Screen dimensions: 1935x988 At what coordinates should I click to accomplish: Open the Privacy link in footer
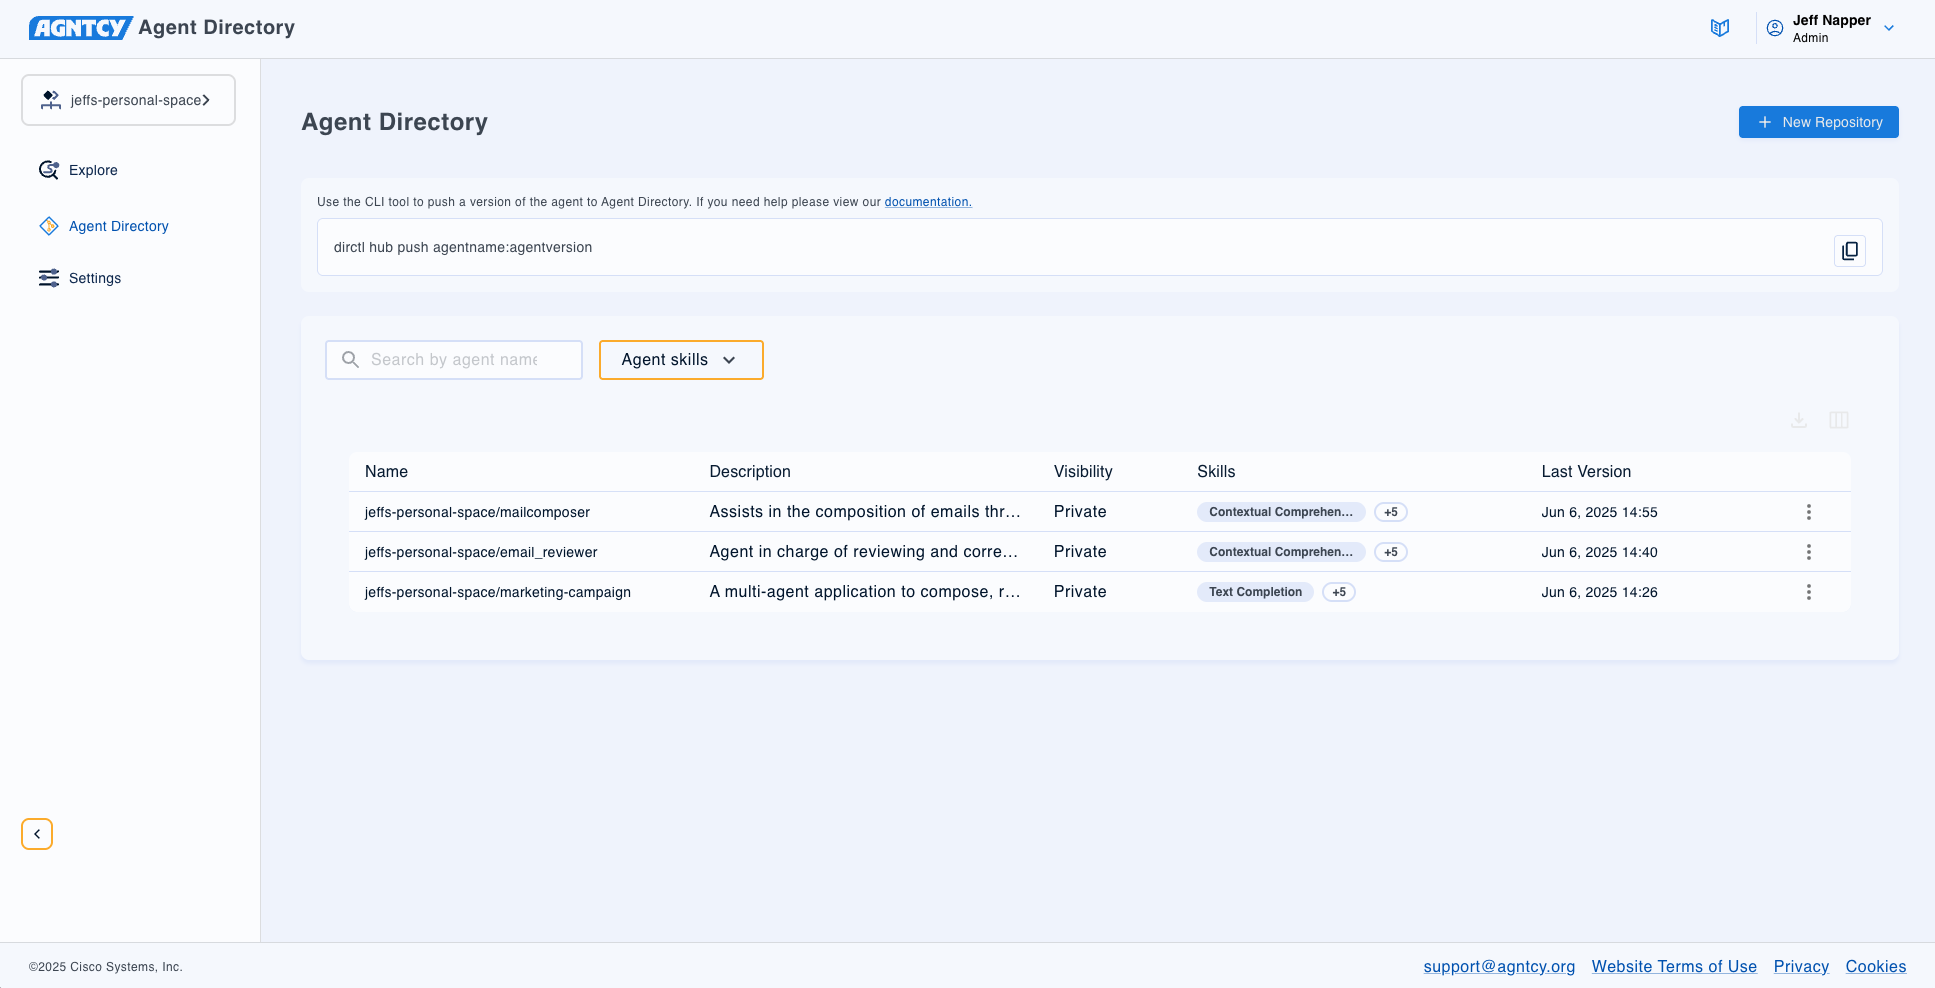tap(1801, 966)
